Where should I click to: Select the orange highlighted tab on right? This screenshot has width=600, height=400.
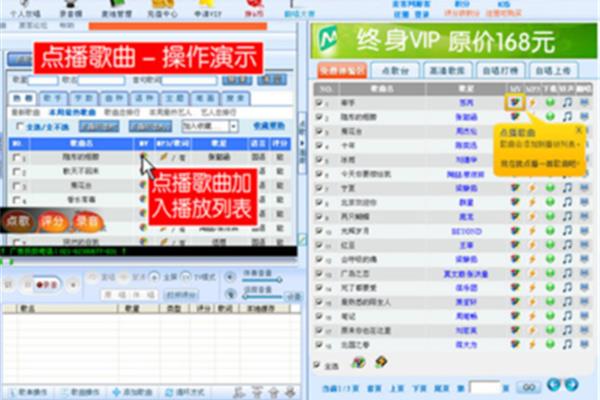[342, 70]
